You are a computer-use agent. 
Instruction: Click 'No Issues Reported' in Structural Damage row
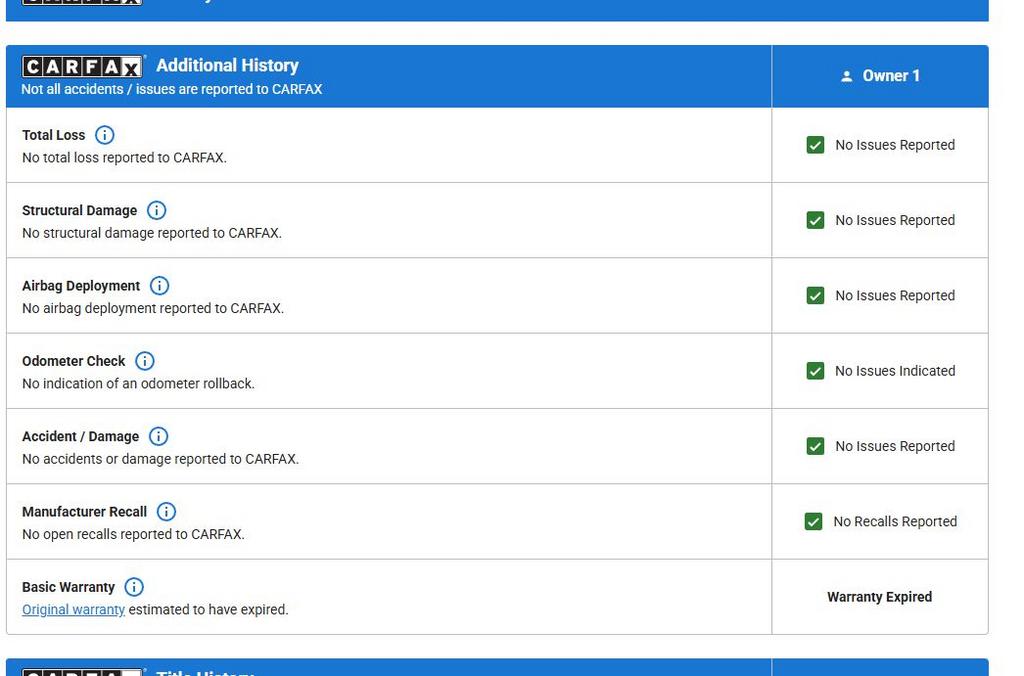coord(895,220)
